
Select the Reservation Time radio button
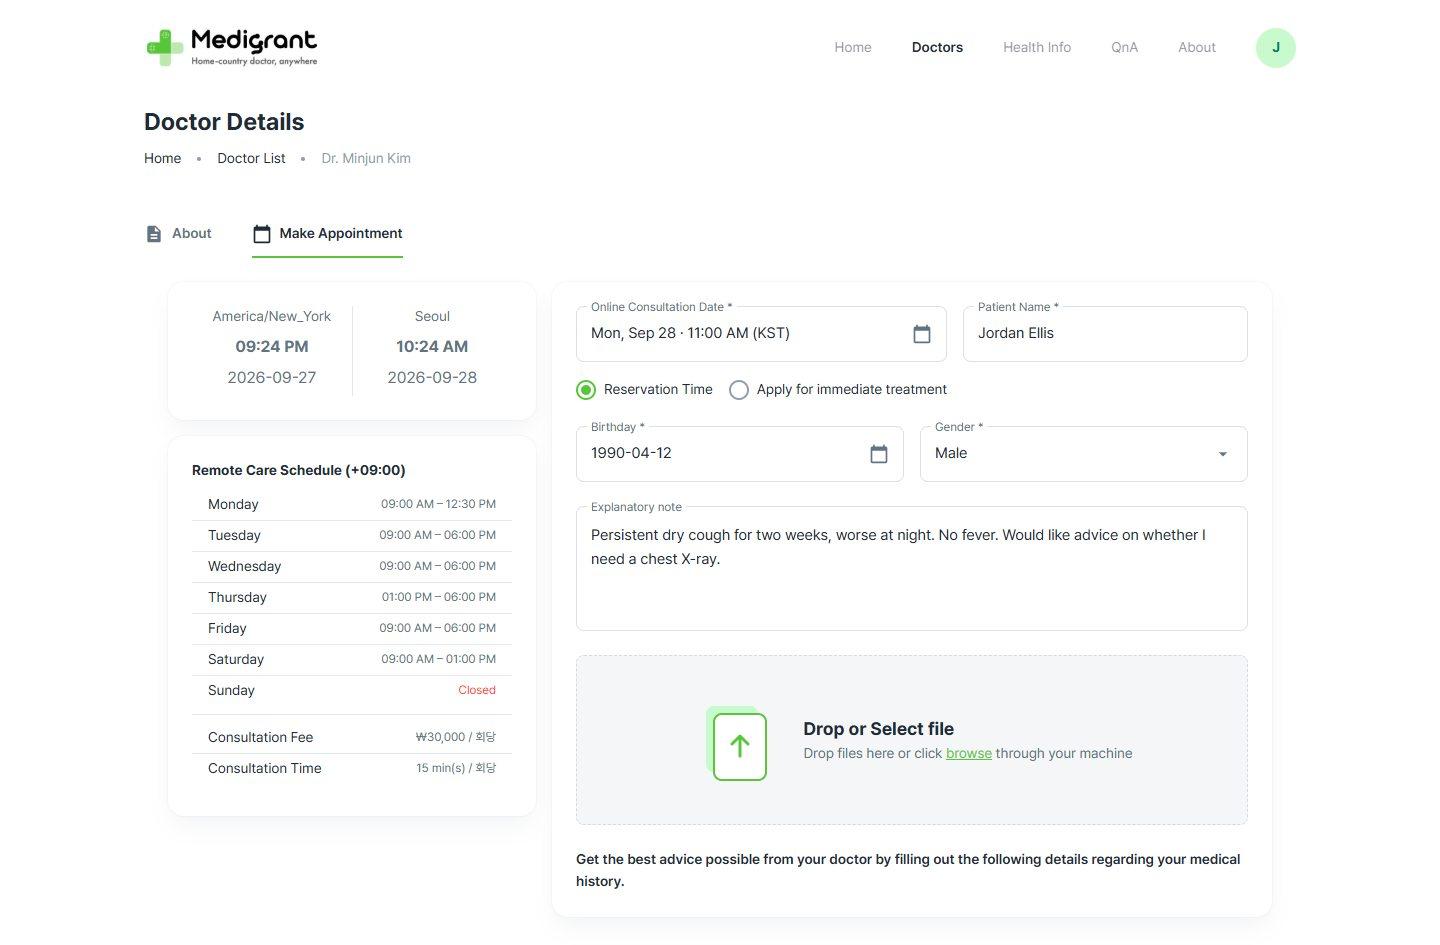(586, 390)
